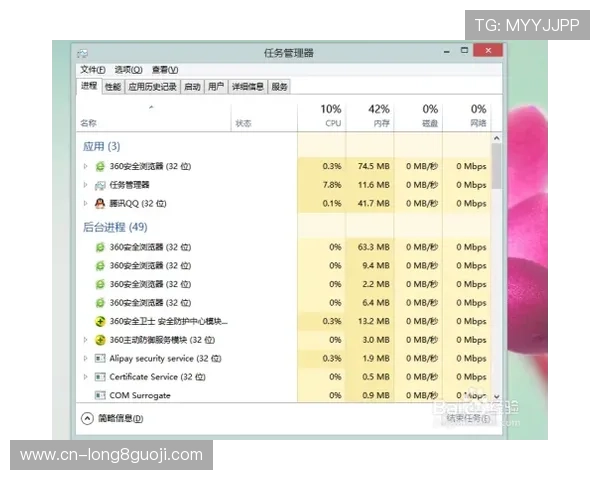Click the 360主动防御服务模块 icon
The width and height of the screenshot is (600, 480).
coord(100,340)
